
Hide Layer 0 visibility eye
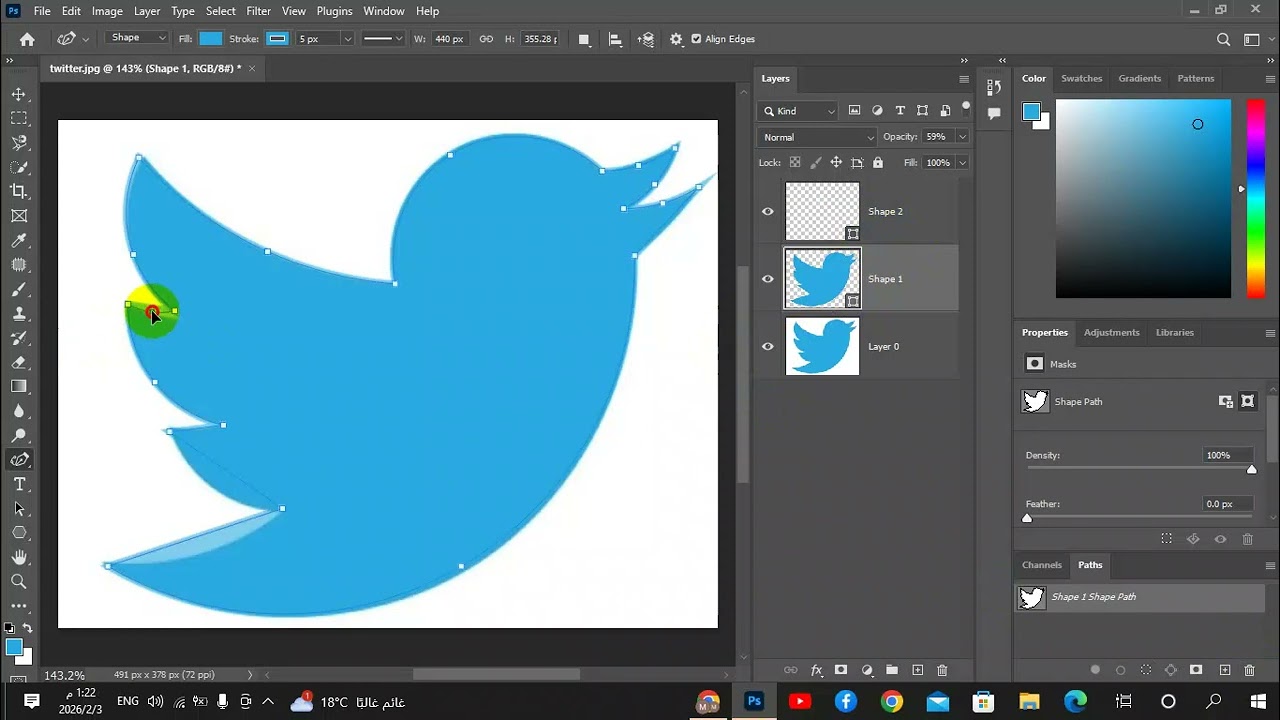768,346
